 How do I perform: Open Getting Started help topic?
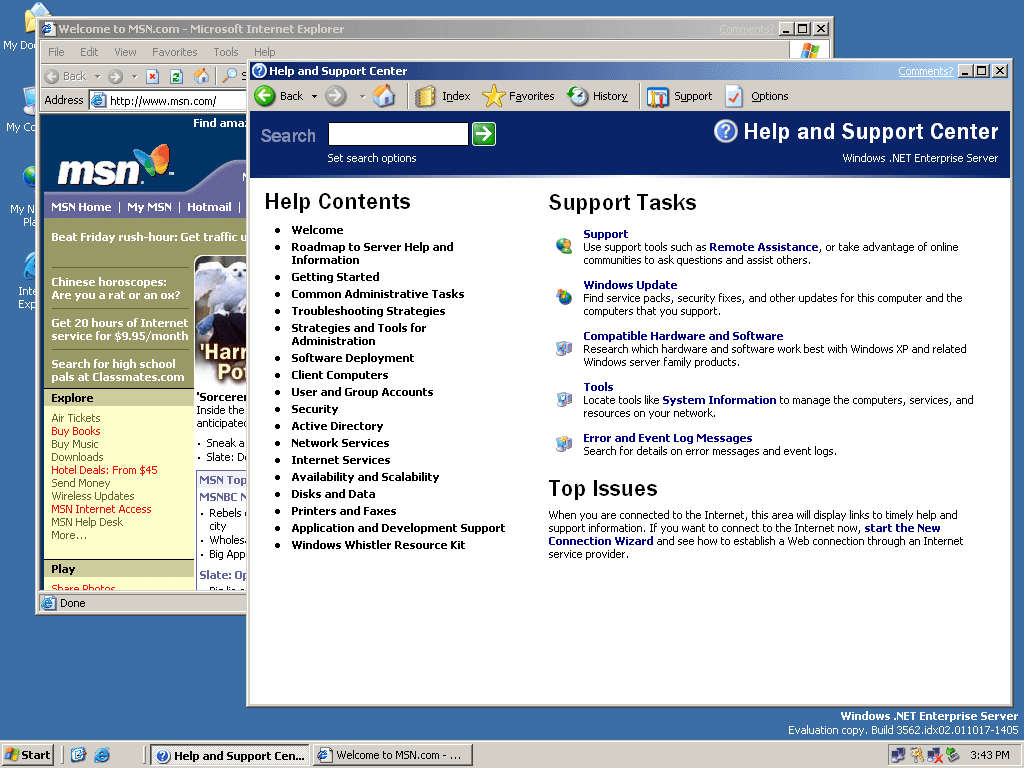(x=335, y=277)
